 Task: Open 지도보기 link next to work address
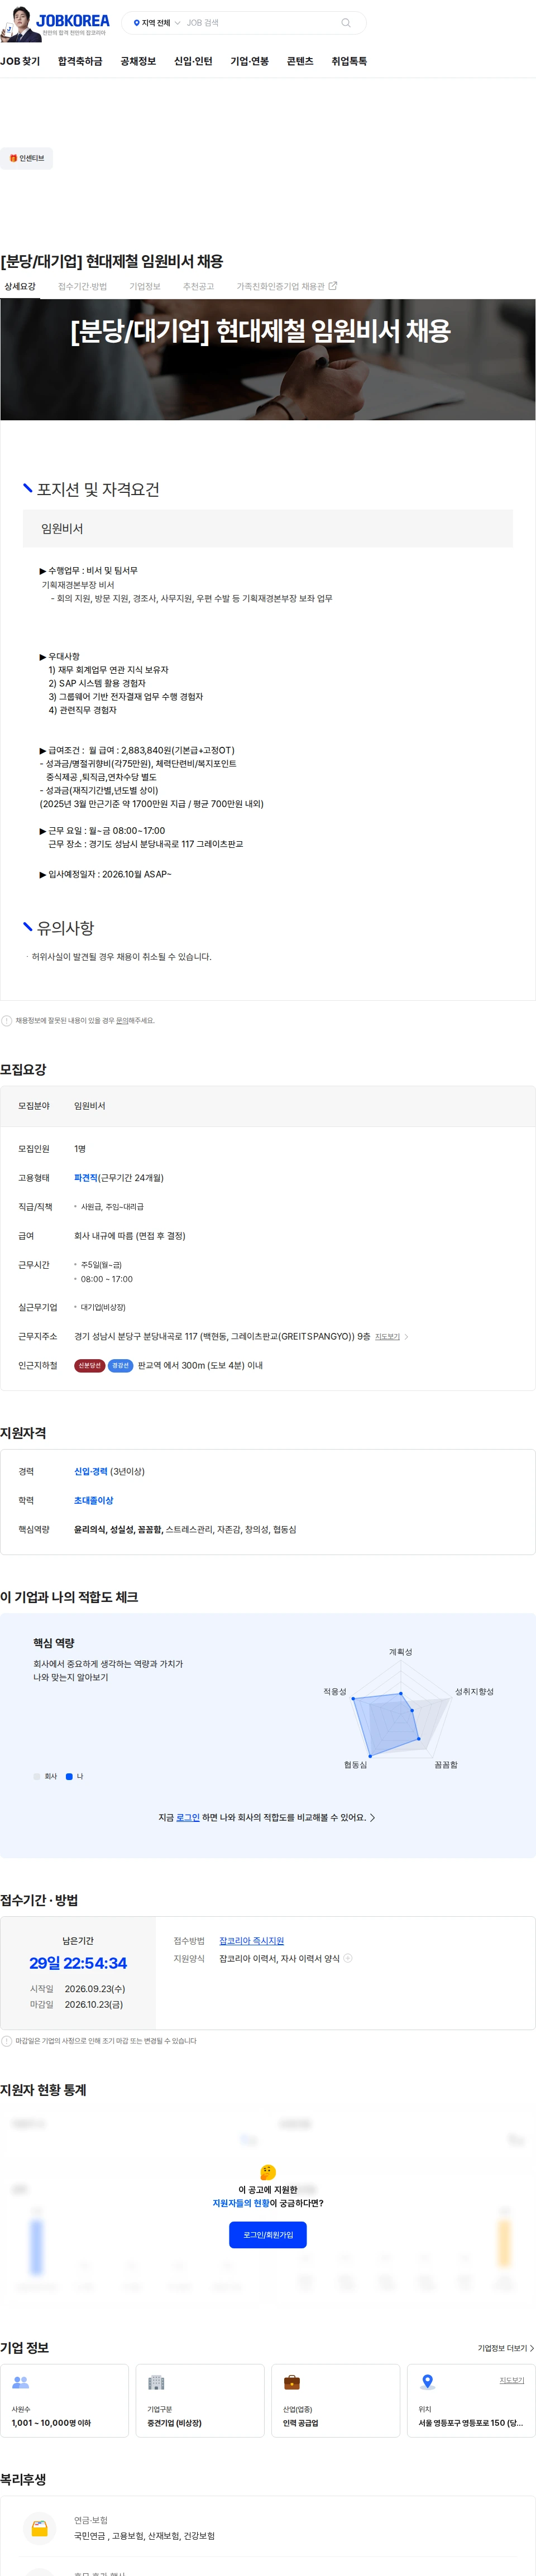click(x=387, y=1337)
